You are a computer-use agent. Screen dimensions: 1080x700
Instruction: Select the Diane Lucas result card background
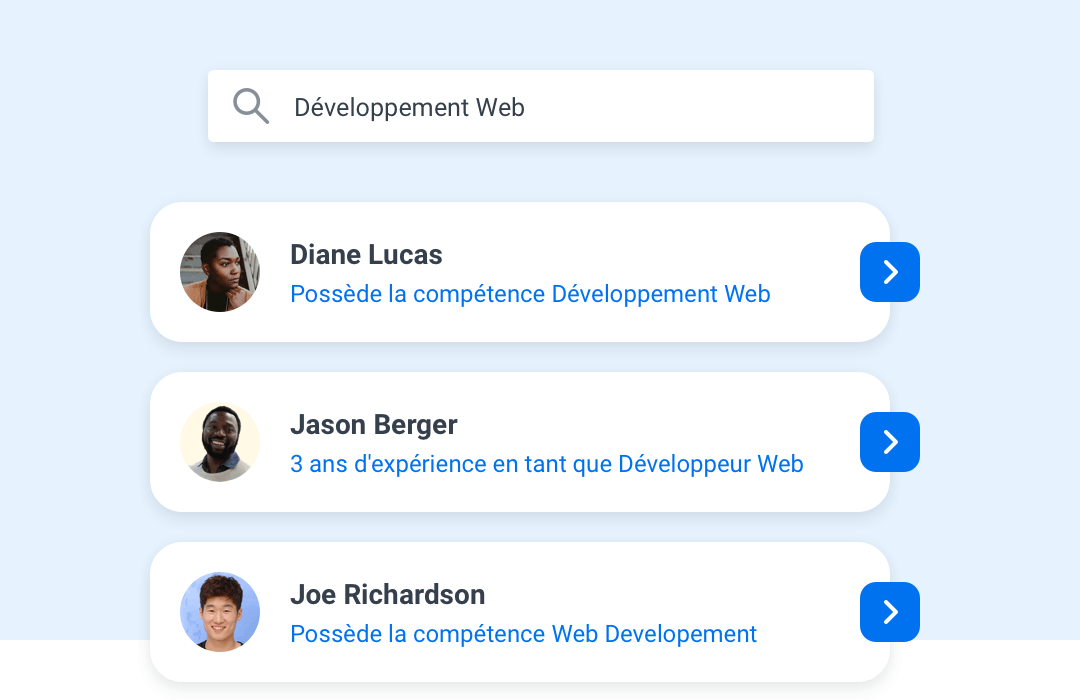click(x=520, y=272)
